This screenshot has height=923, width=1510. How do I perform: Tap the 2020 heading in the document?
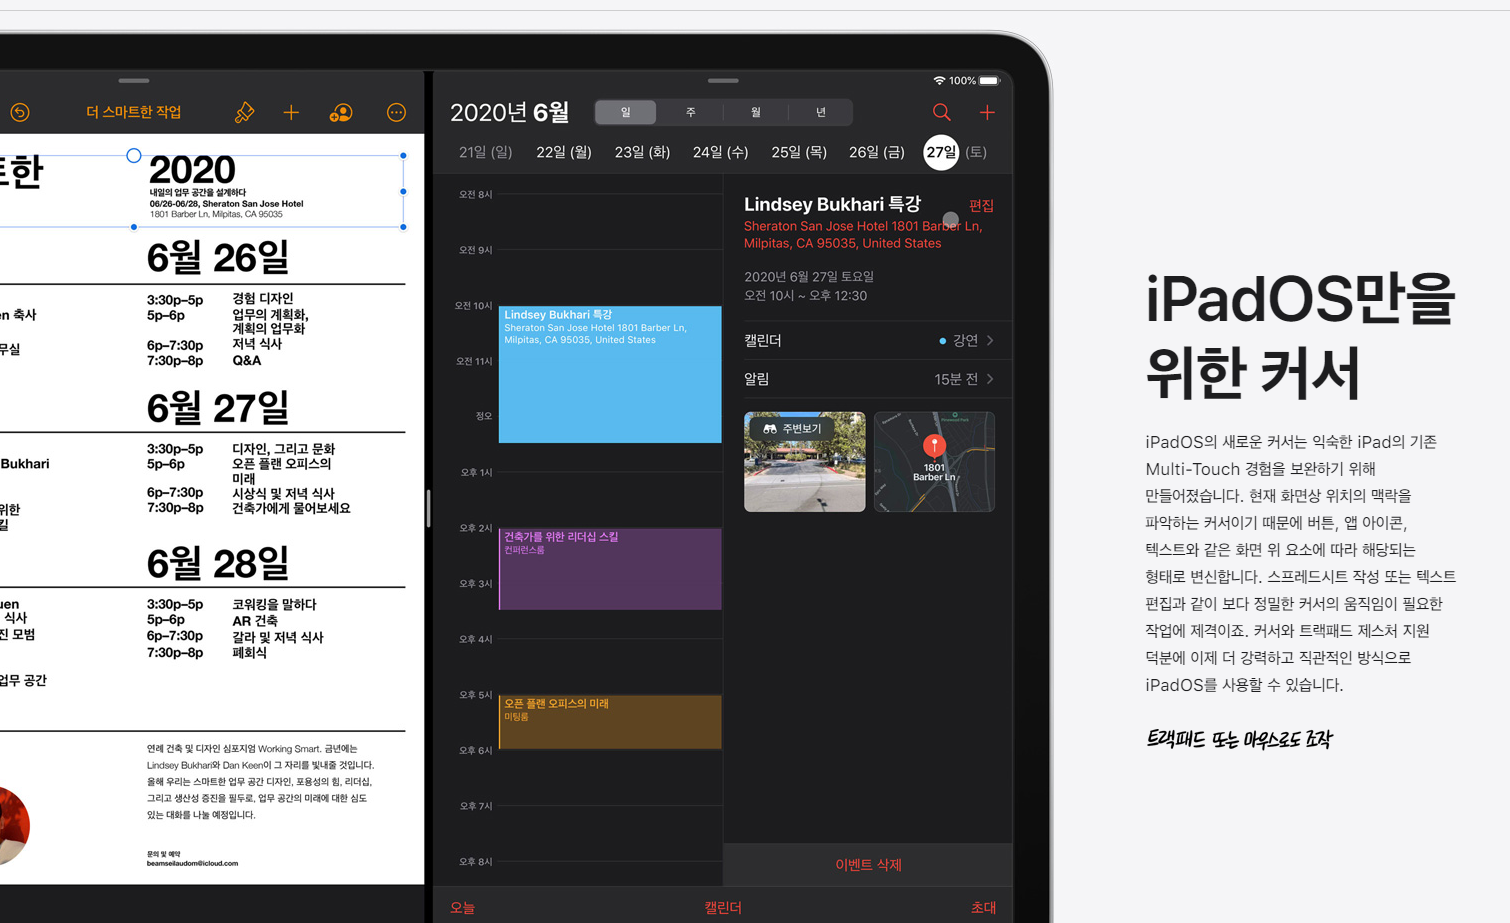pos(192,170)
